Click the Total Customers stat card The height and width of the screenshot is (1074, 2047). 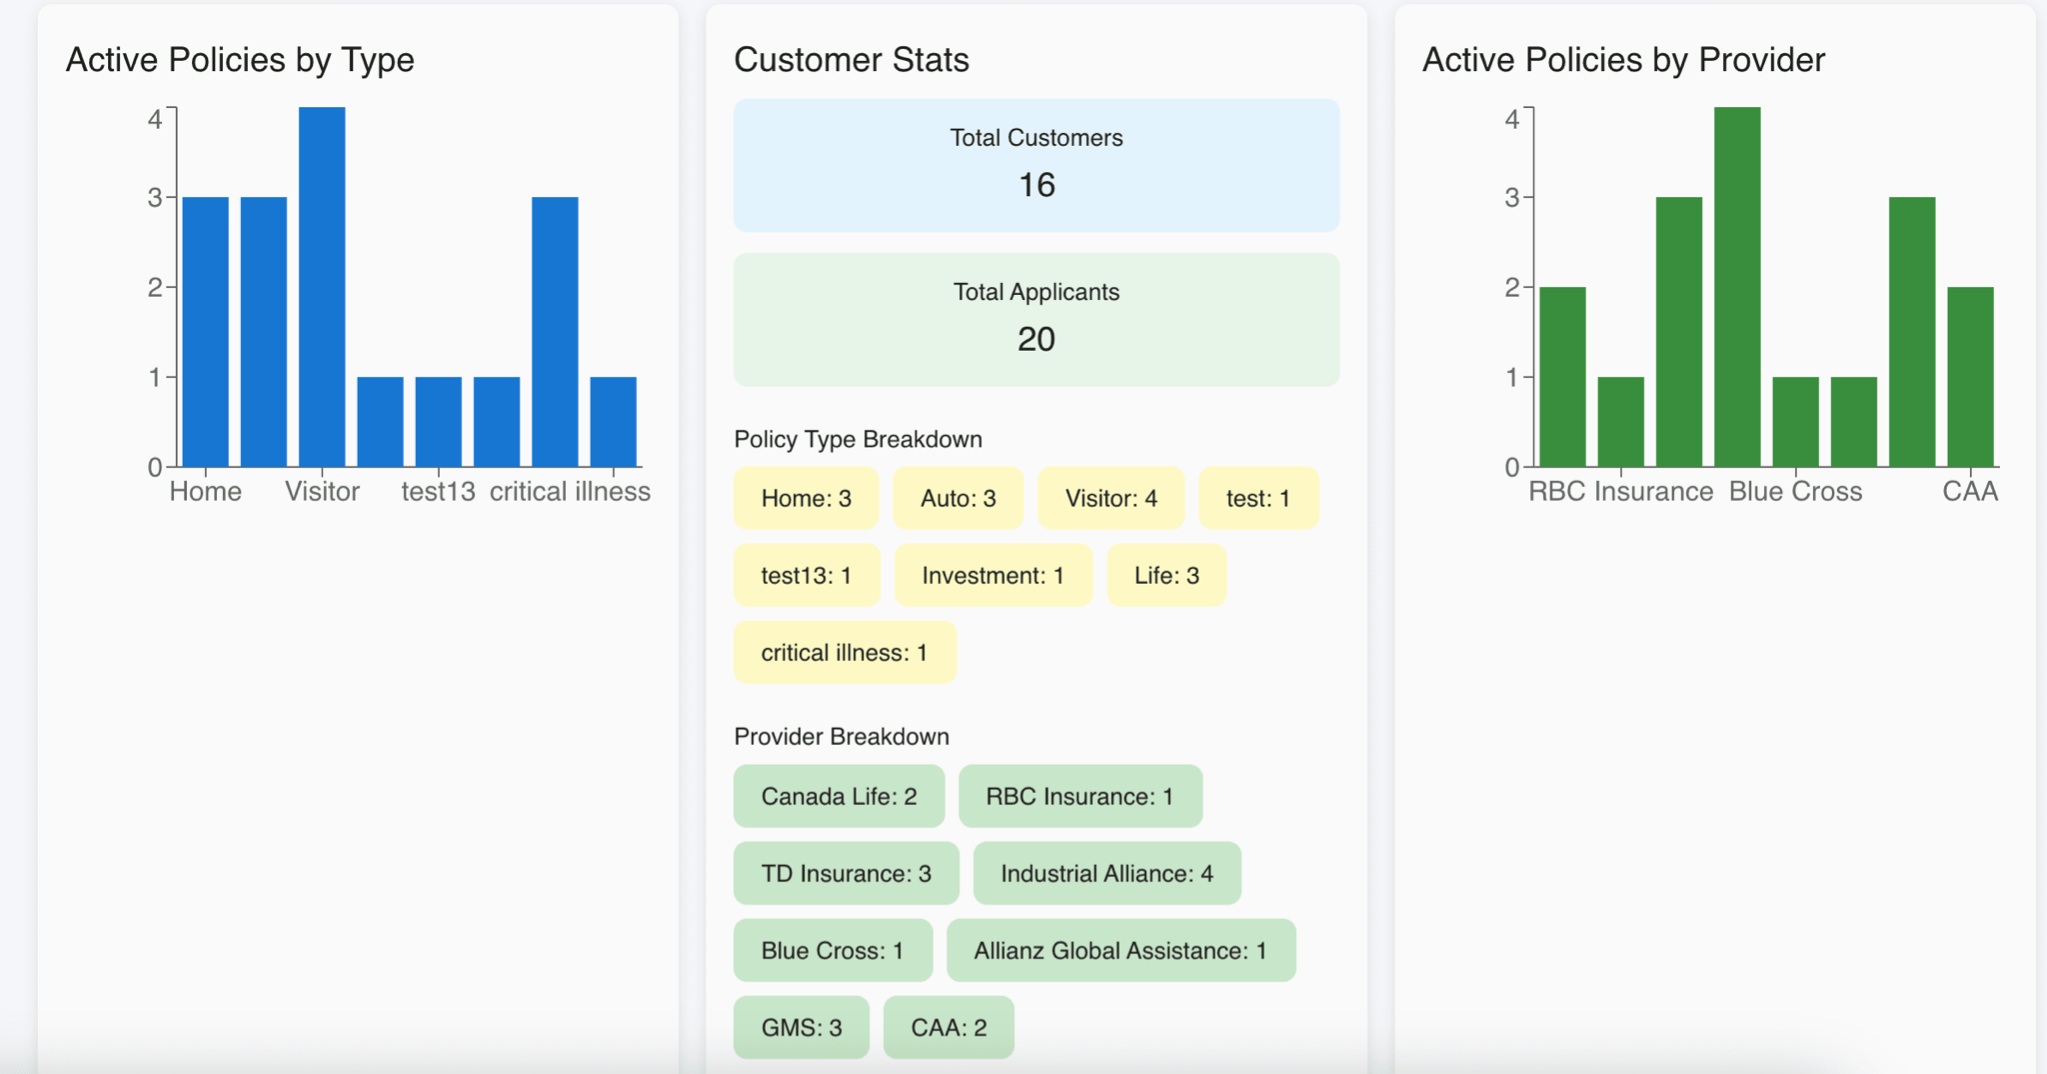(1036, 164)
